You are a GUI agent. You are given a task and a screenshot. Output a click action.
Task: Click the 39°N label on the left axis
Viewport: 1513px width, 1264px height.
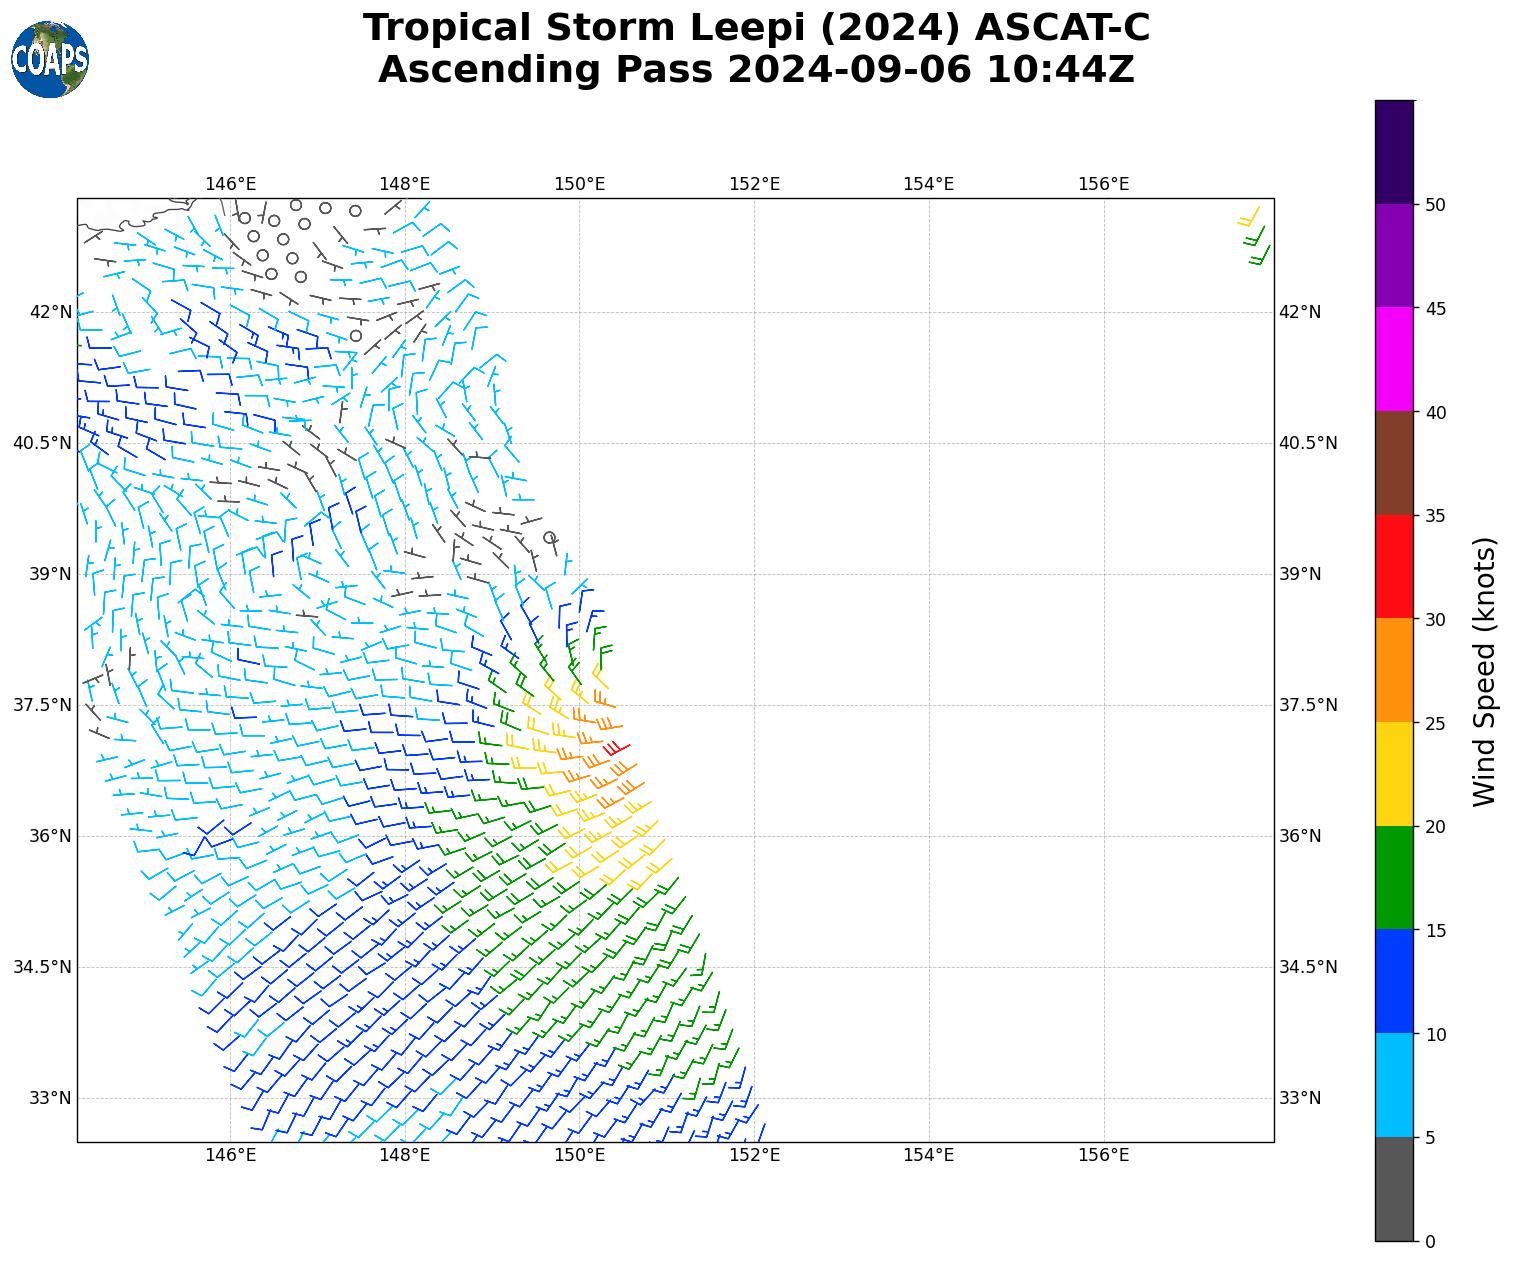[x=50, y=574]
